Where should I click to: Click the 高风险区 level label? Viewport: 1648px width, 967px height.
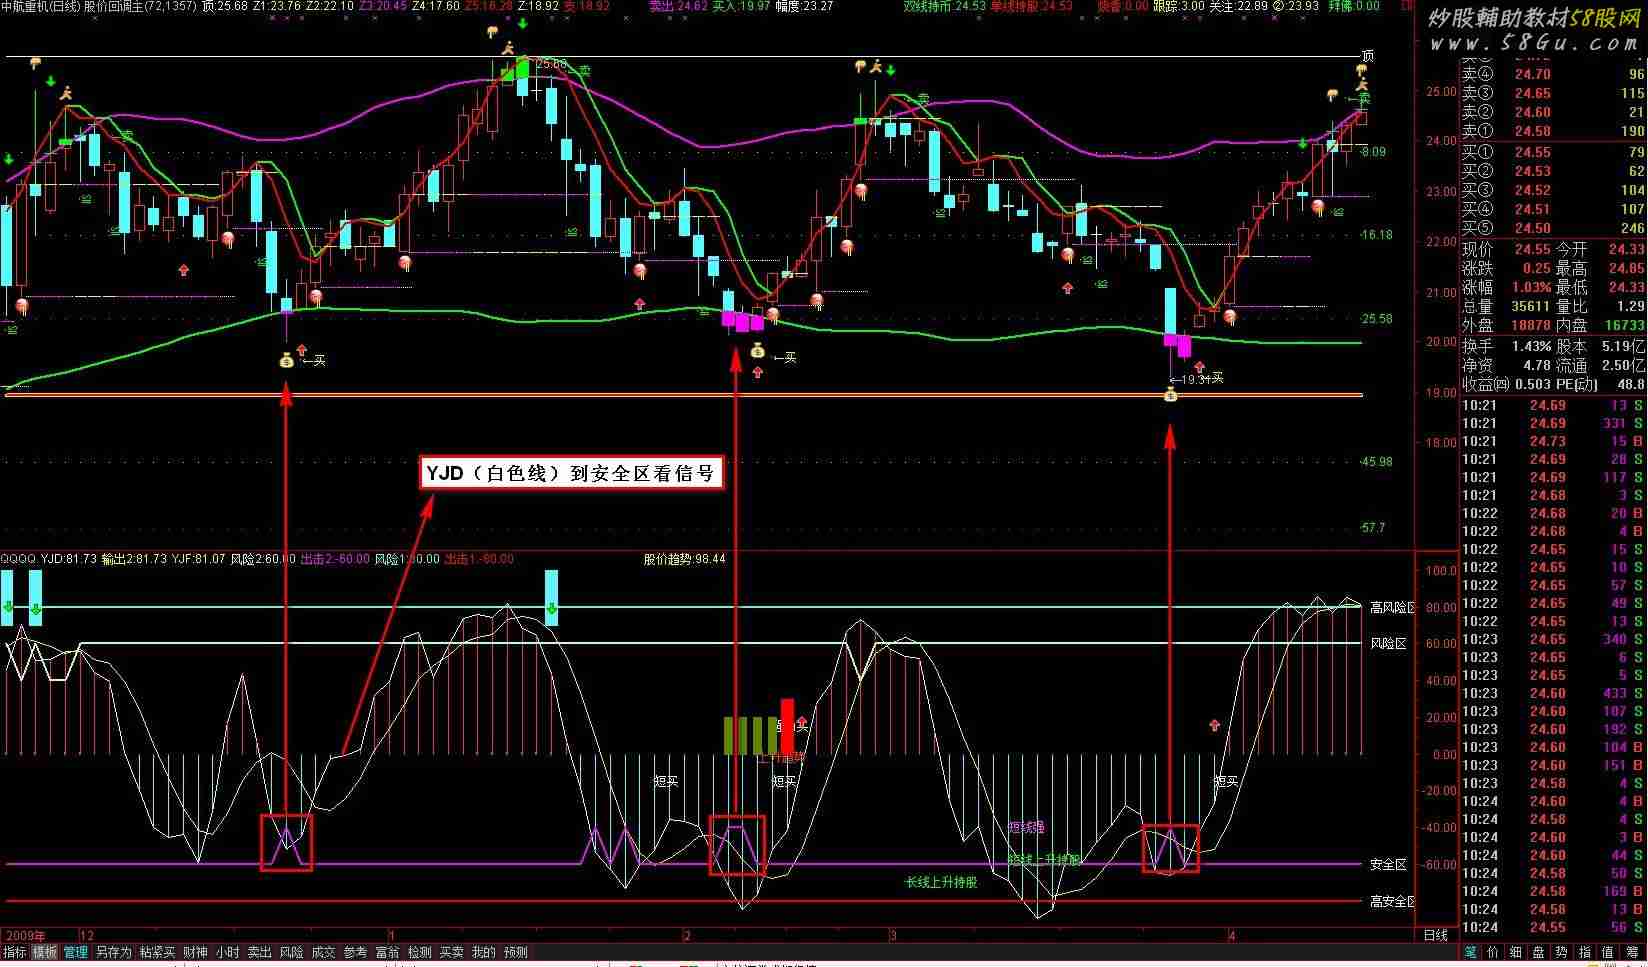(x=1392, y=607)
